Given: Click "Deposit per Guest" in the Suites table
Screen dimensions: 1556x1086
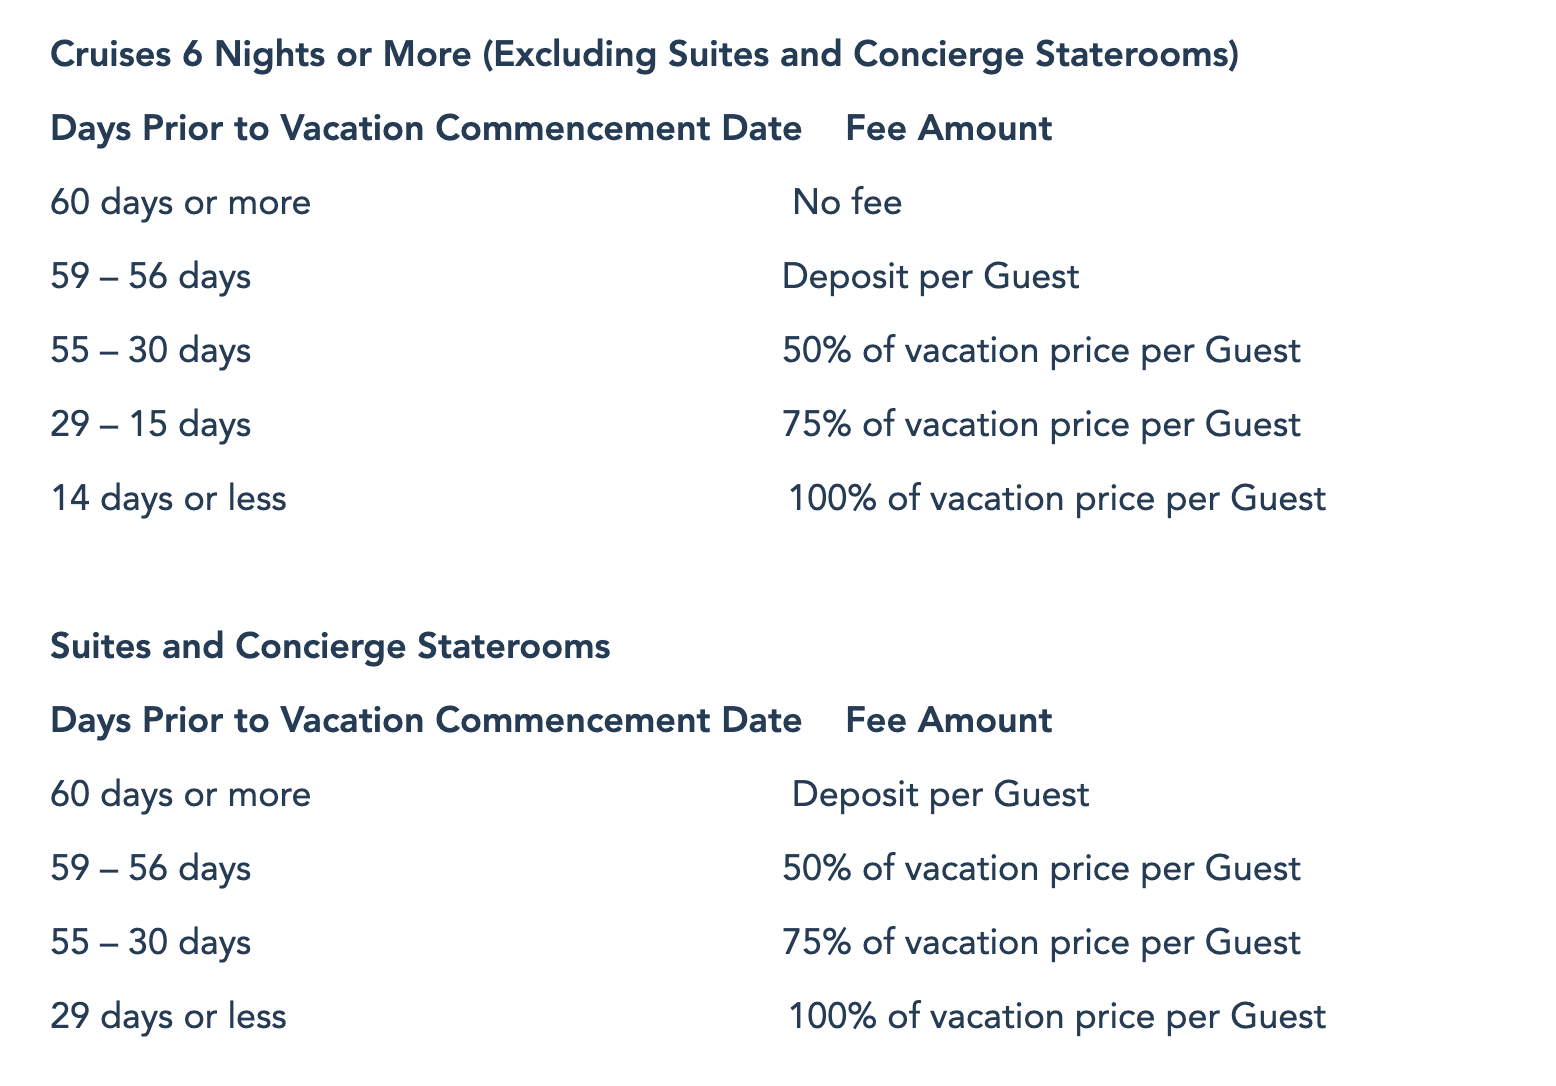Looking at the screenshot, I should tap(940, 795).
